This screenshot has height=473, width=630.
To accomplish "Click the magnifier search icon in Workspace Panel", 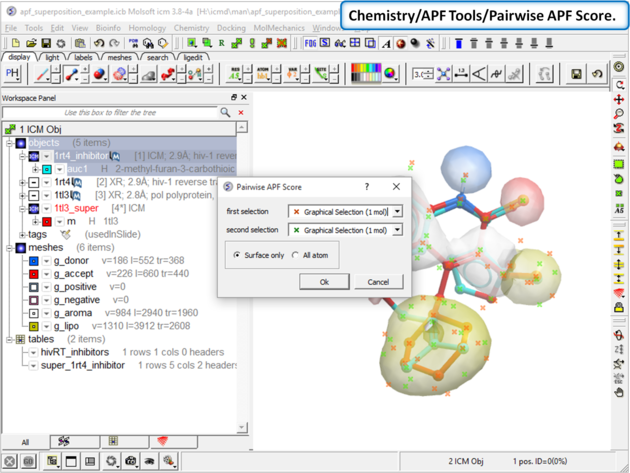I will tap(225, 113).
